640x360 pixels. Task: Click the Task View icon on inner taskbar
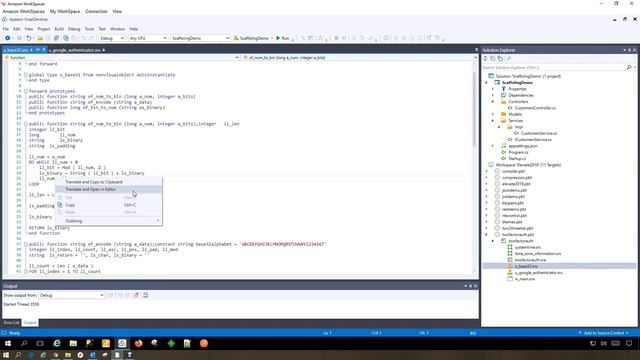click(x=40, y=343)
